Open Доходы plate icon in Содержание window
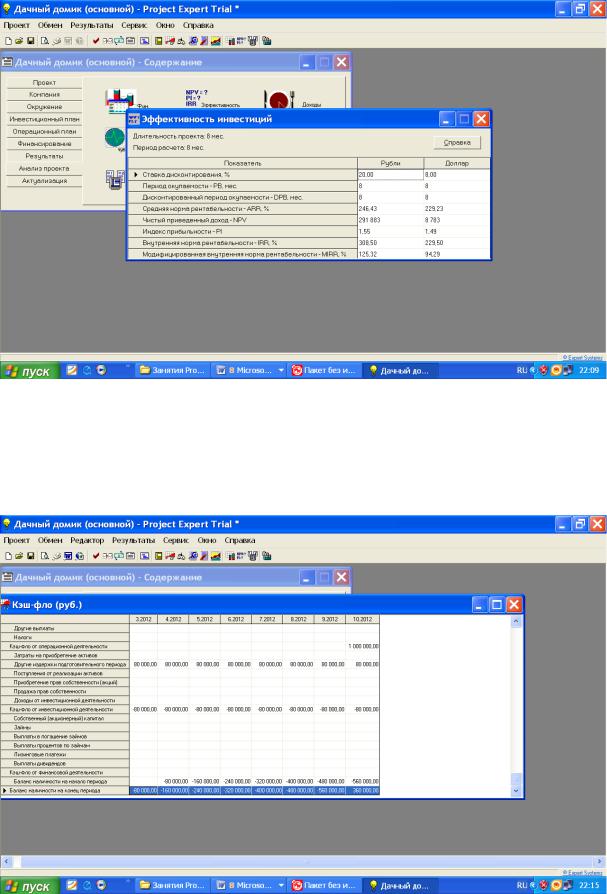This screenshot has width=607, height=894. [x=279, y=100]
